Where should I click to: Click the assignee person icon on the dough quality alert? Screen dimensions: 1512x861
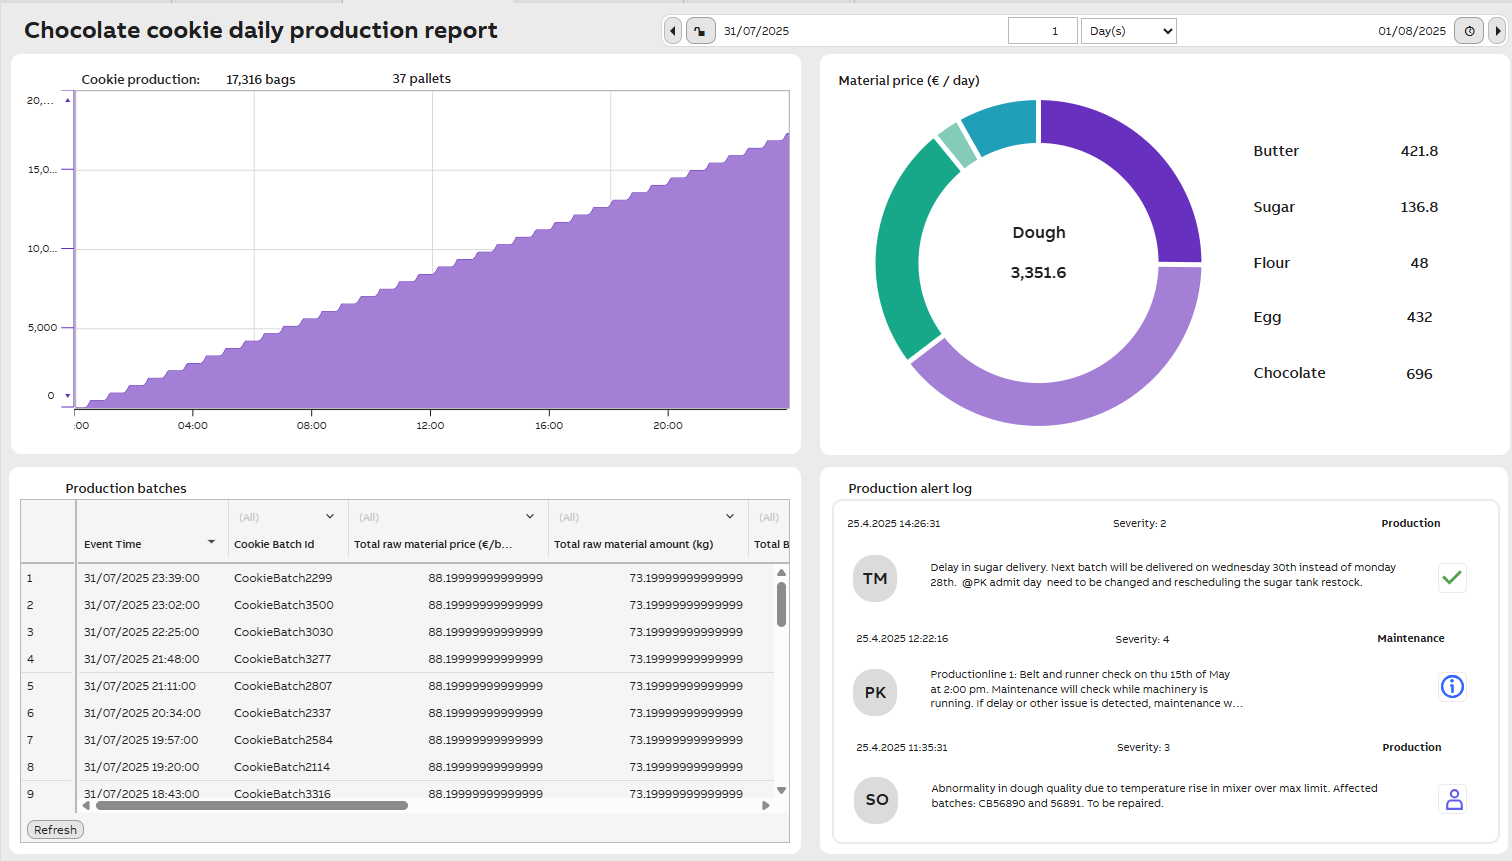(1453, 799)
